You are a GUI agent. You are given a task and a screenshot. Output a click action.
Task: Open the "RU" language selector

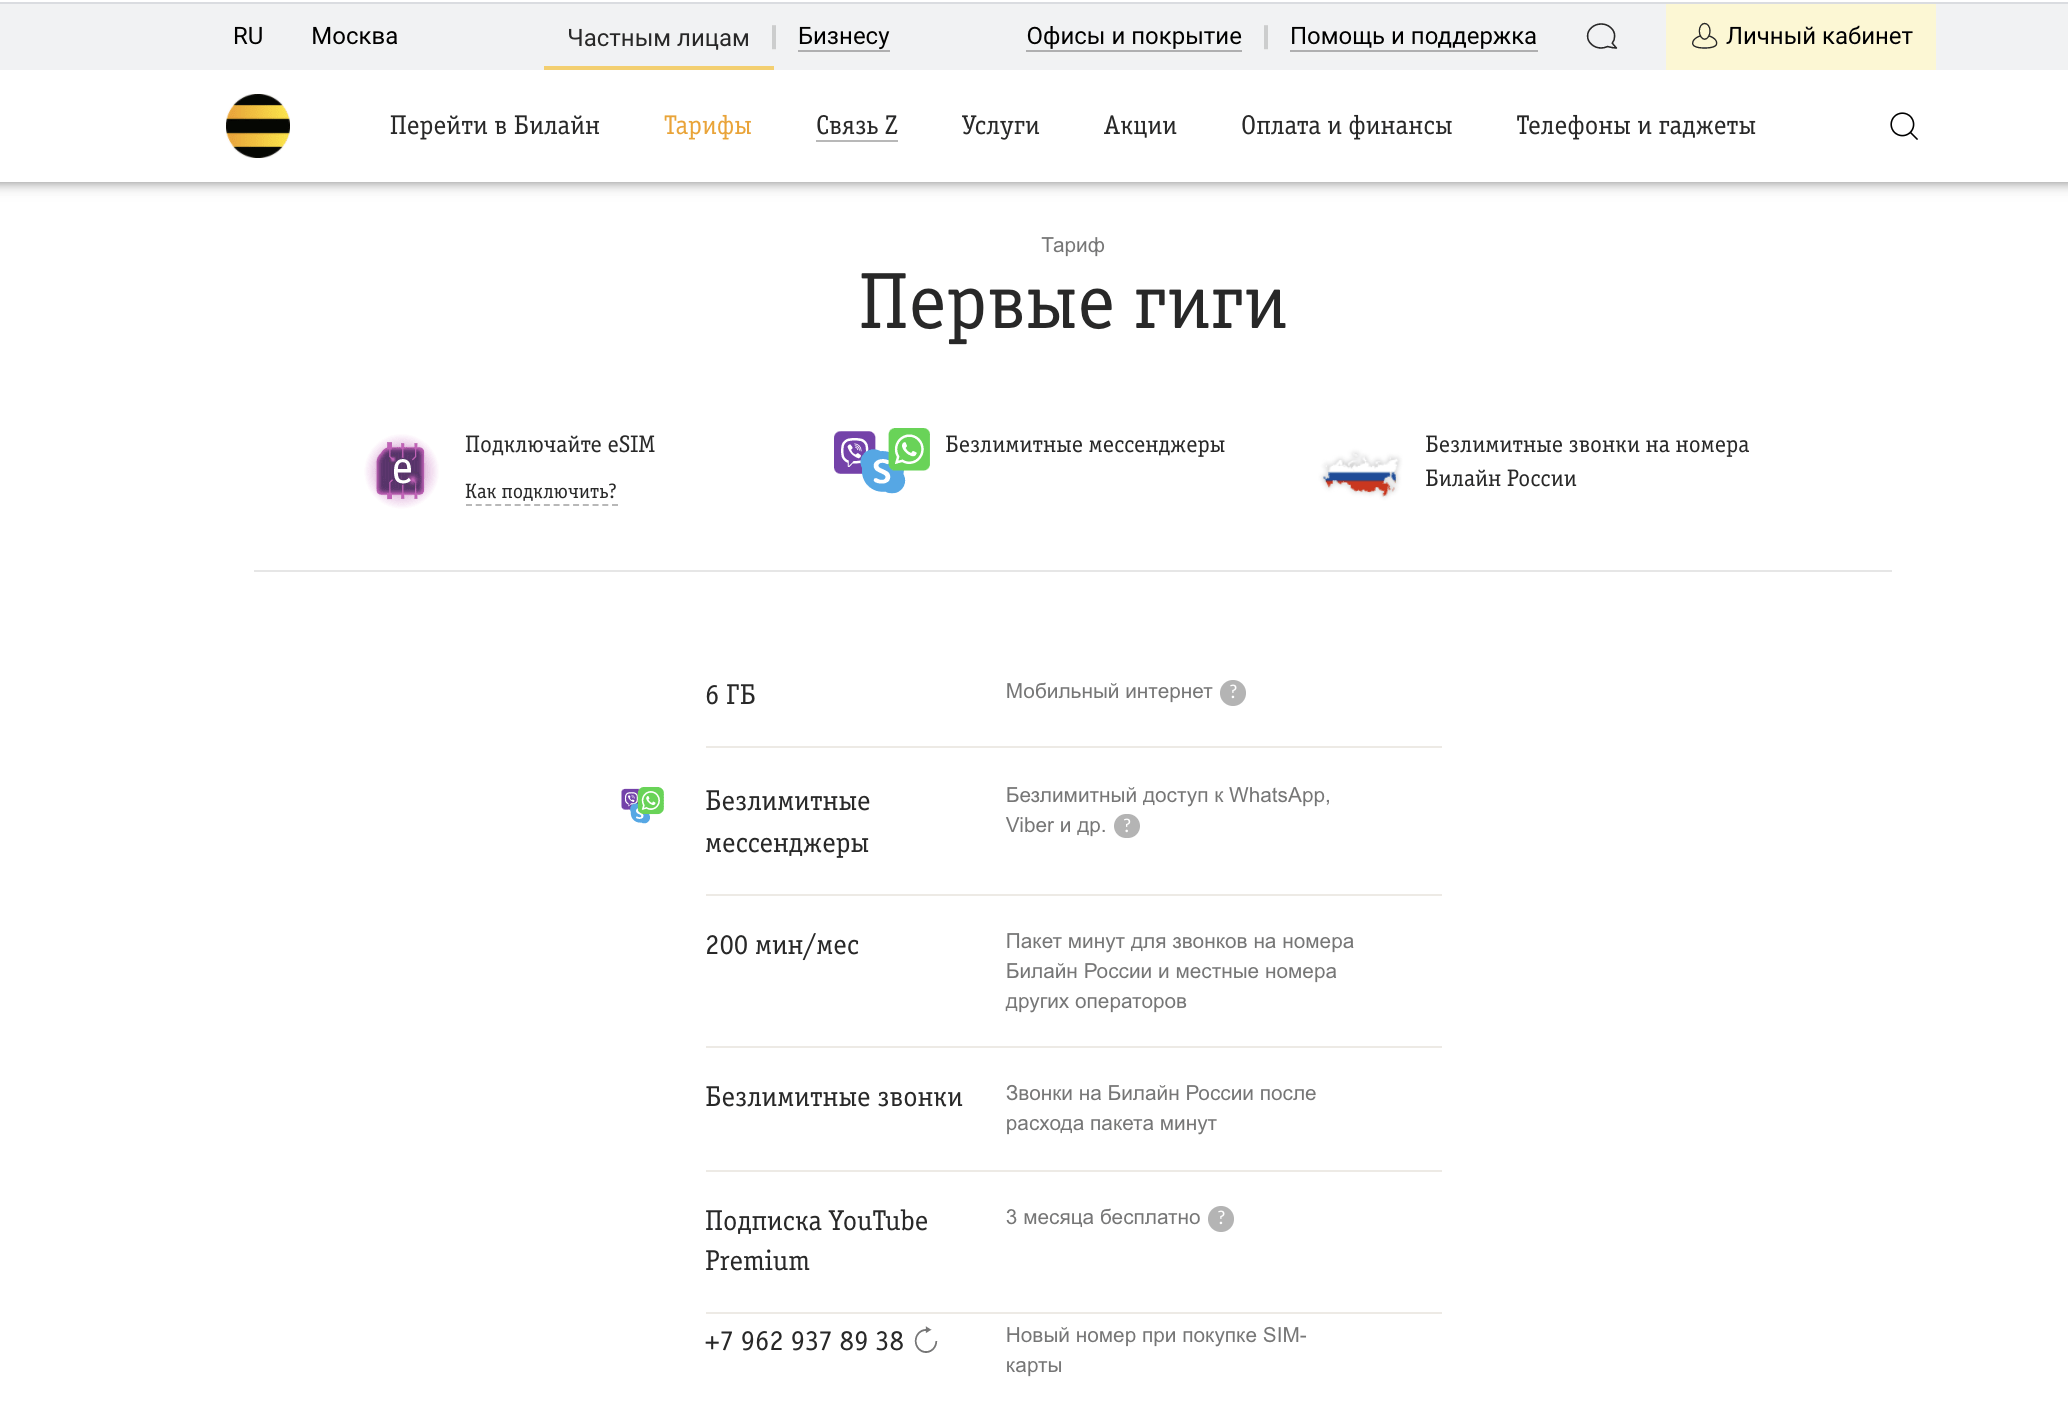tap(247, 36)
